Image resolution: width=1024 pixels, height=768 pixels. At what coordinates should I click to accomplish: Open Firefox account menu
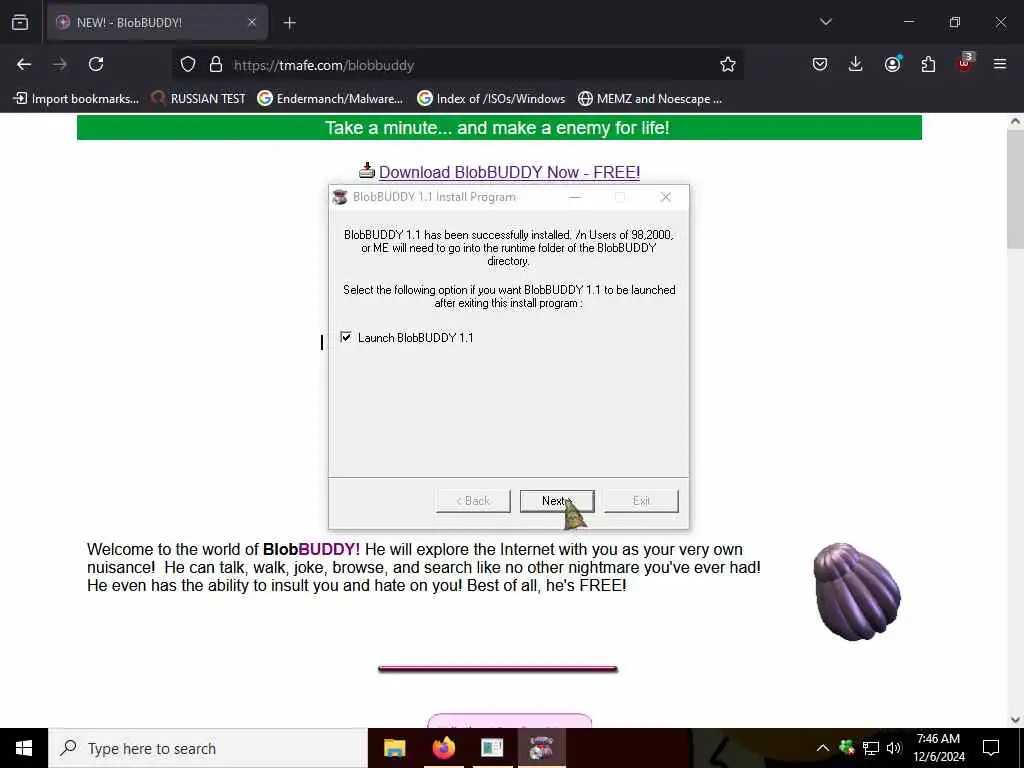[x=892, y=64]
